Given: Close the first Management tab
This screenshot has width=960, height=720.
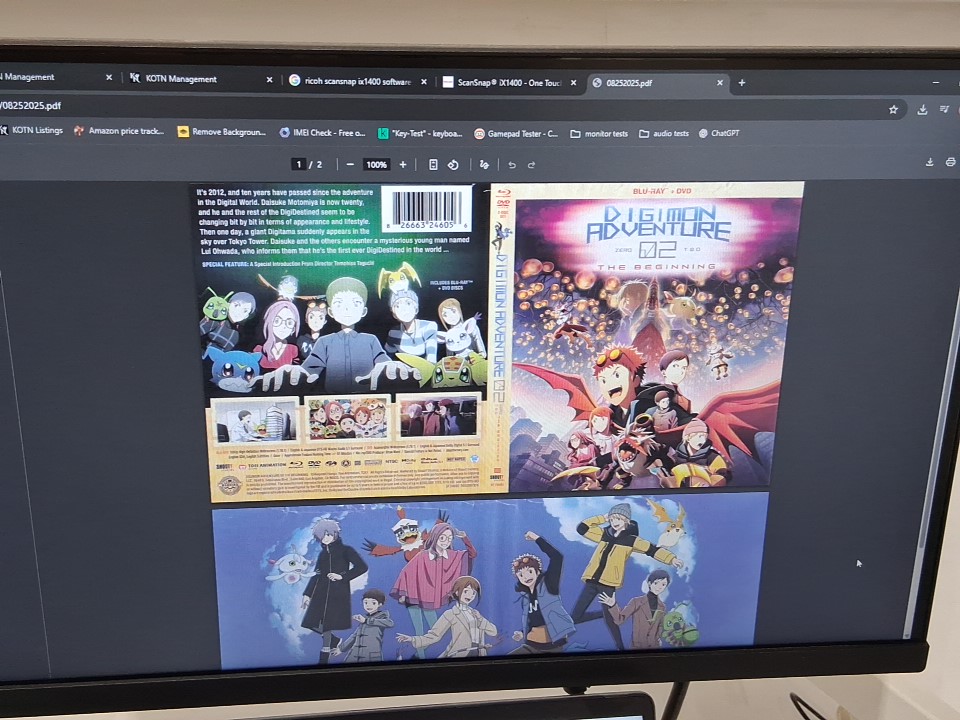Looking at the screenshot, I should click(109, 77).
